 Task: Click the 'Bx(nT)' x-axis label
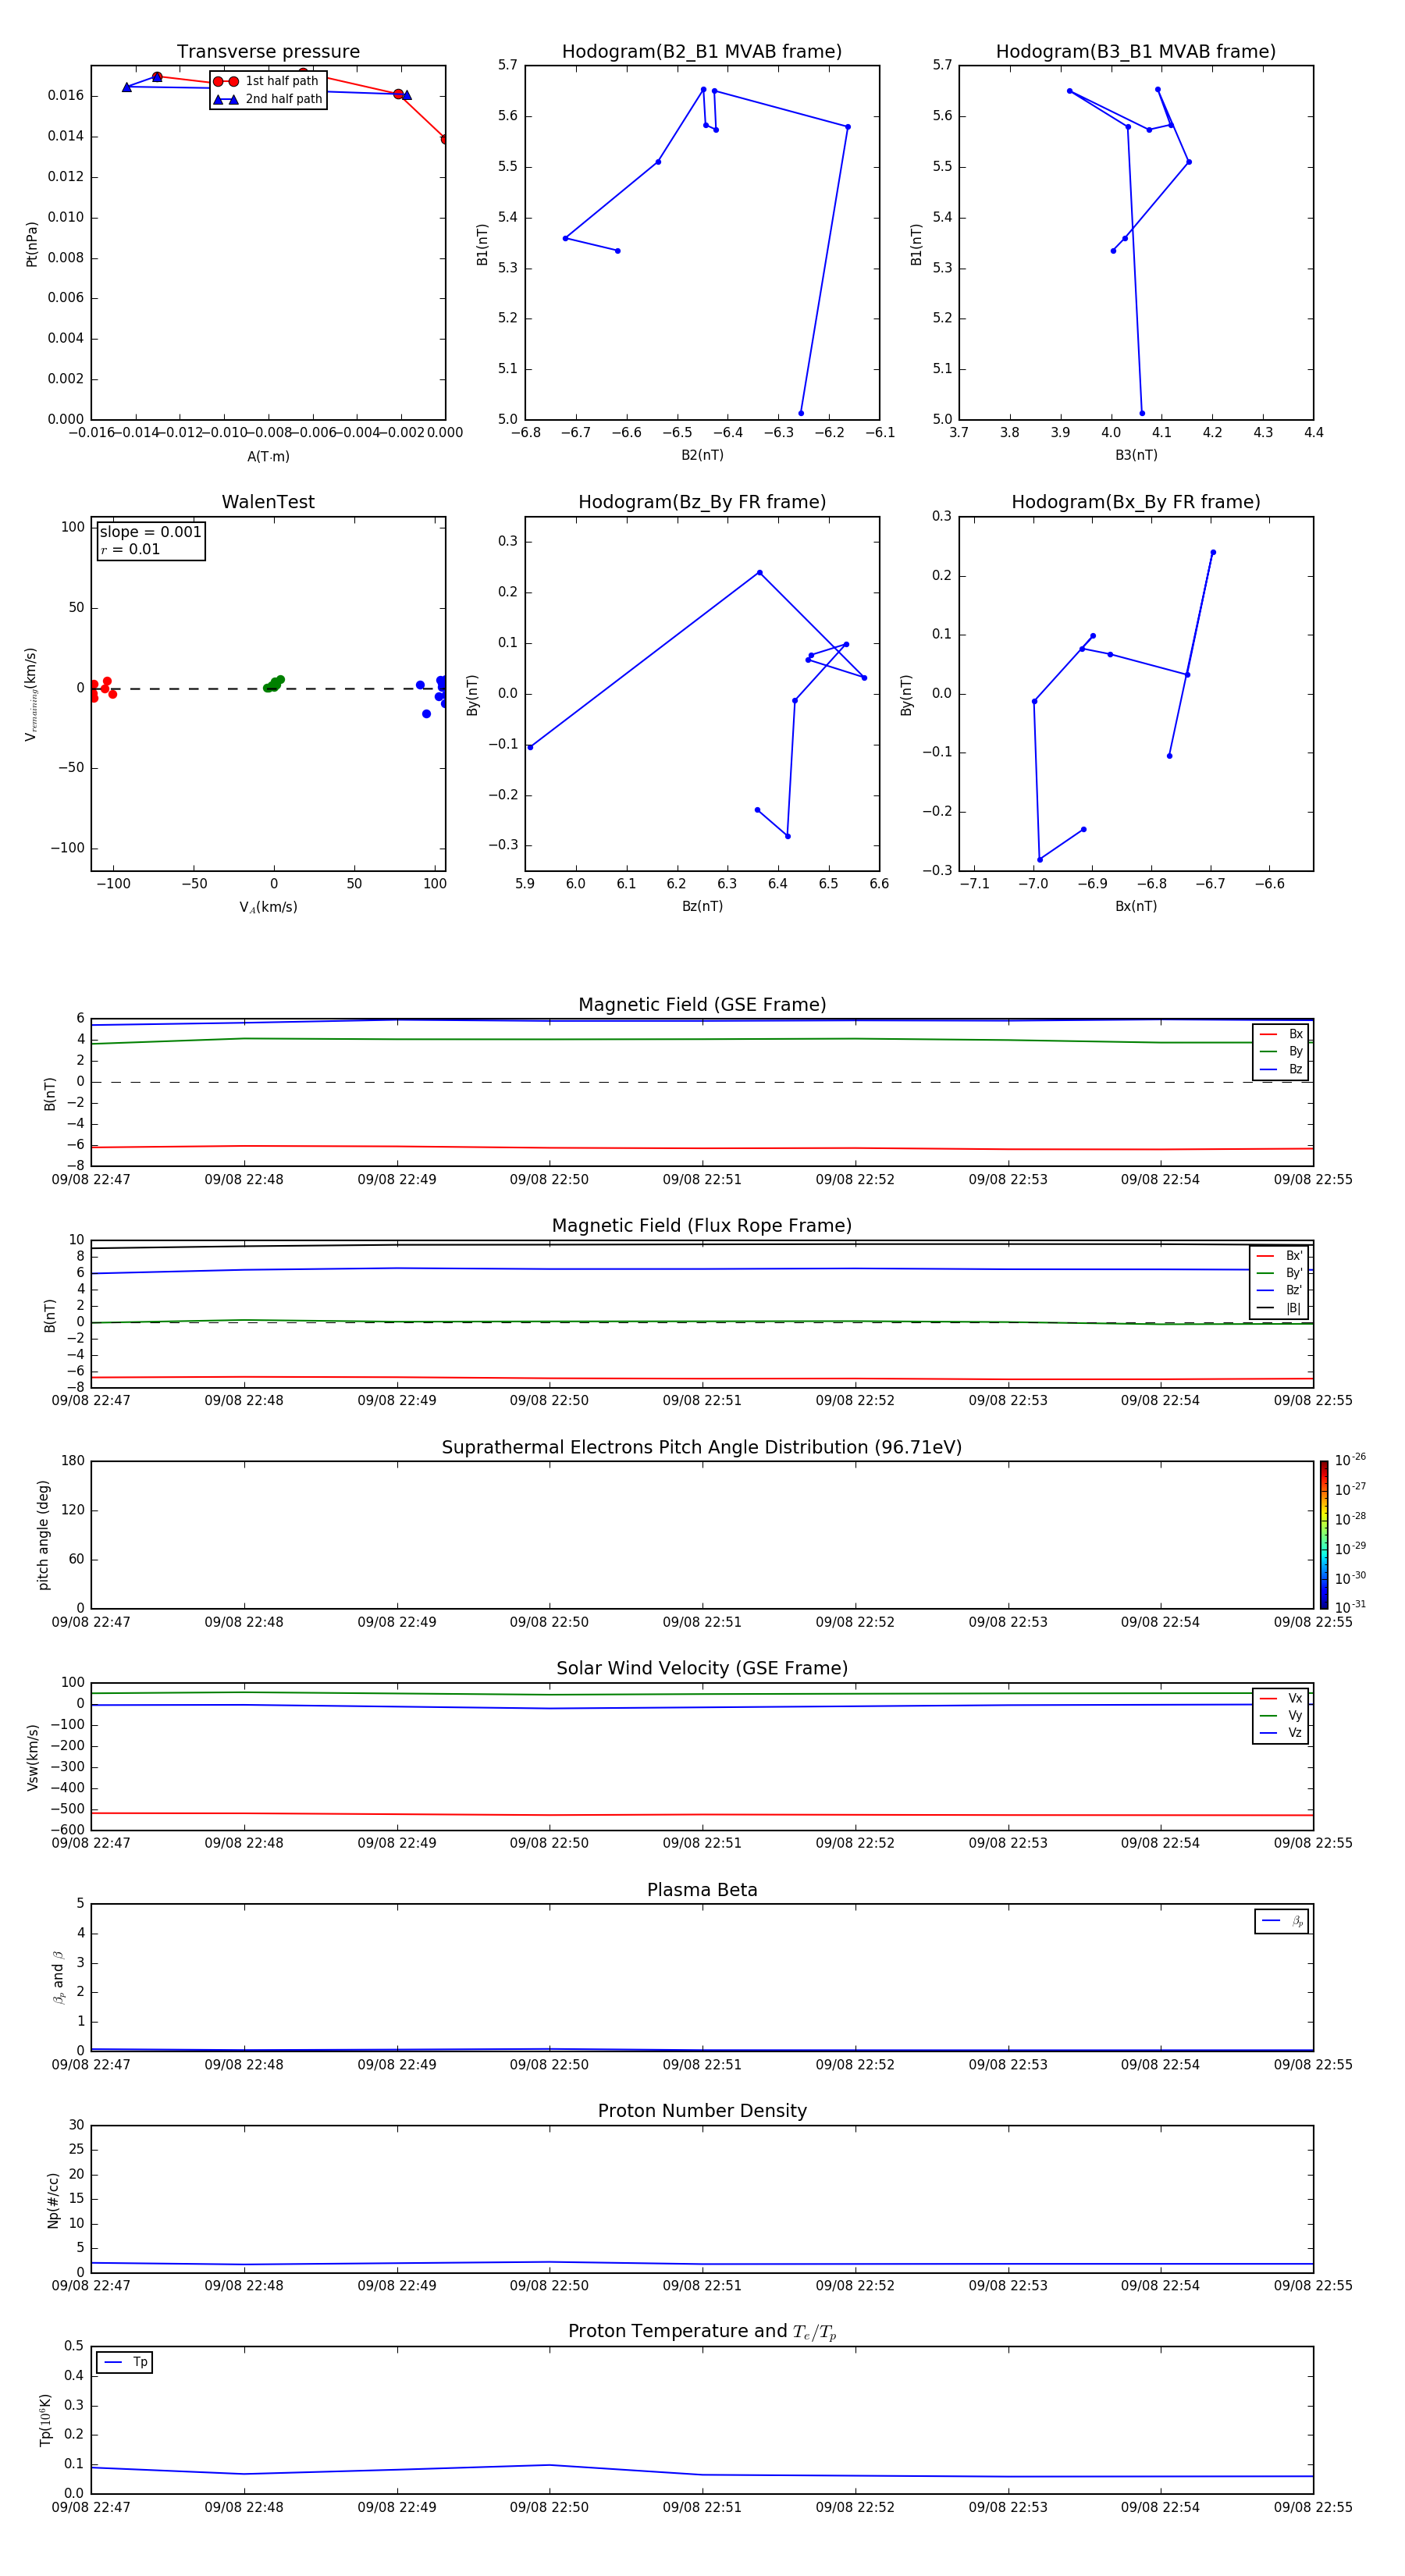click(x=1136, y=906)
